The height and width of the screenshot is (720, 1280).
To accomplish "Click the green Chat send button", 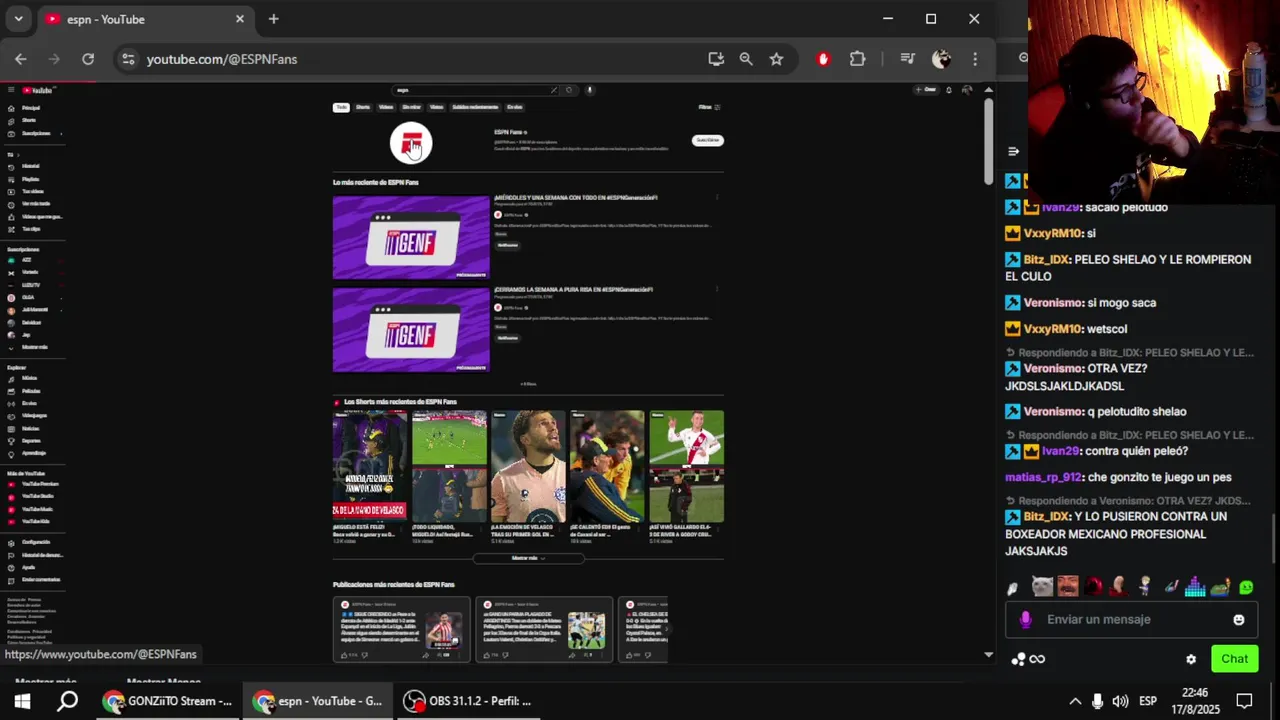I will coord(1234,659).
